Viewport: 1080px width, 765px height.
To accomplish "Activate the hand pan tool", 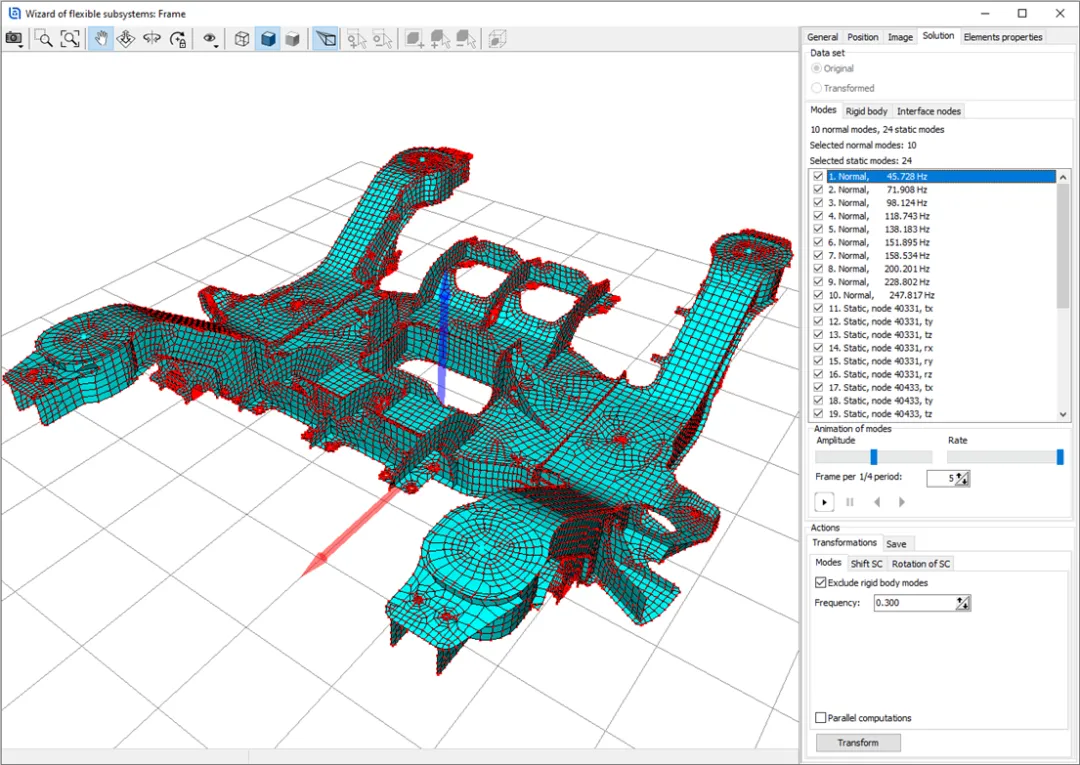I will pos(100,39).
